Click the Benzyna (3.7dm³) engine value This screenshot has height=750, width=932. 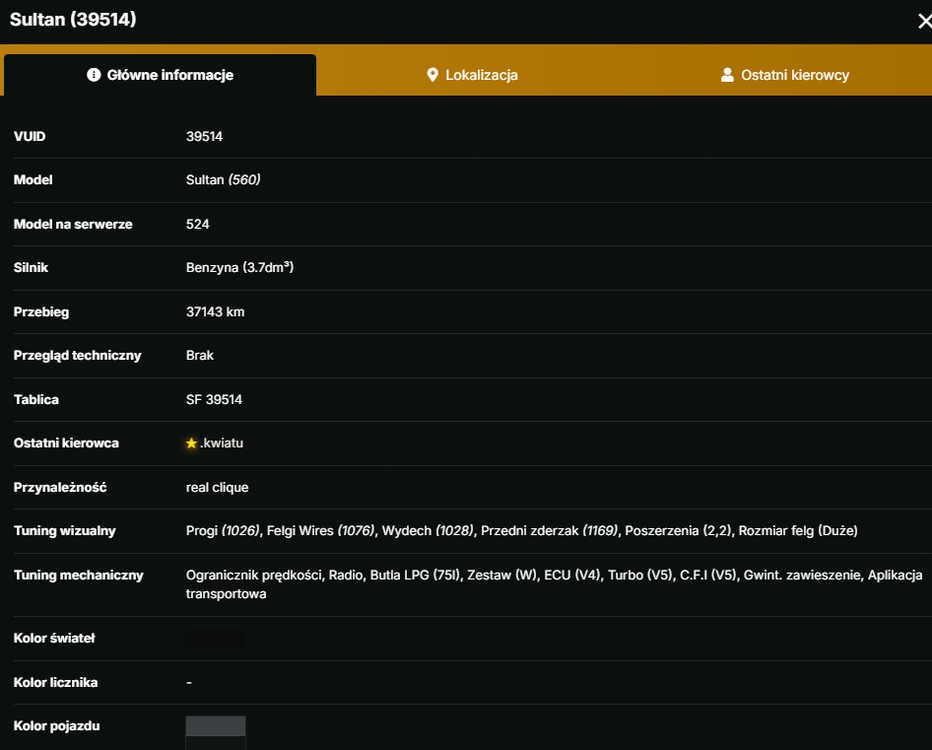click(x=240, y=267)
